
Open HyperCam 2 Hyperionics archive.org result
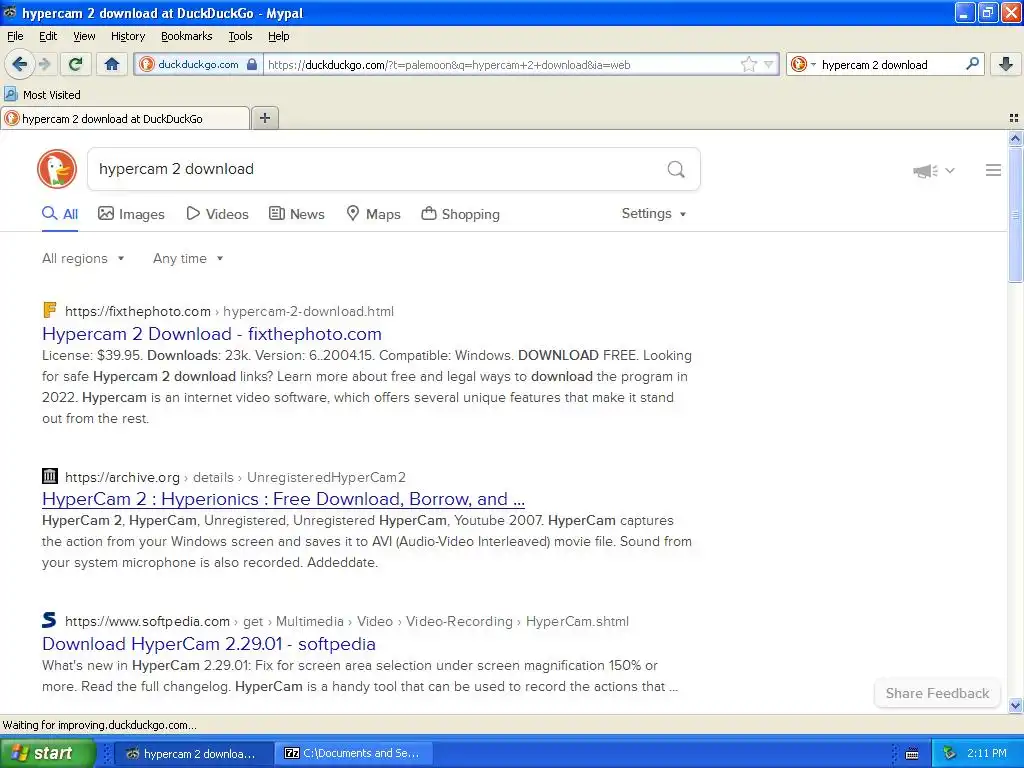coord(283,499)
